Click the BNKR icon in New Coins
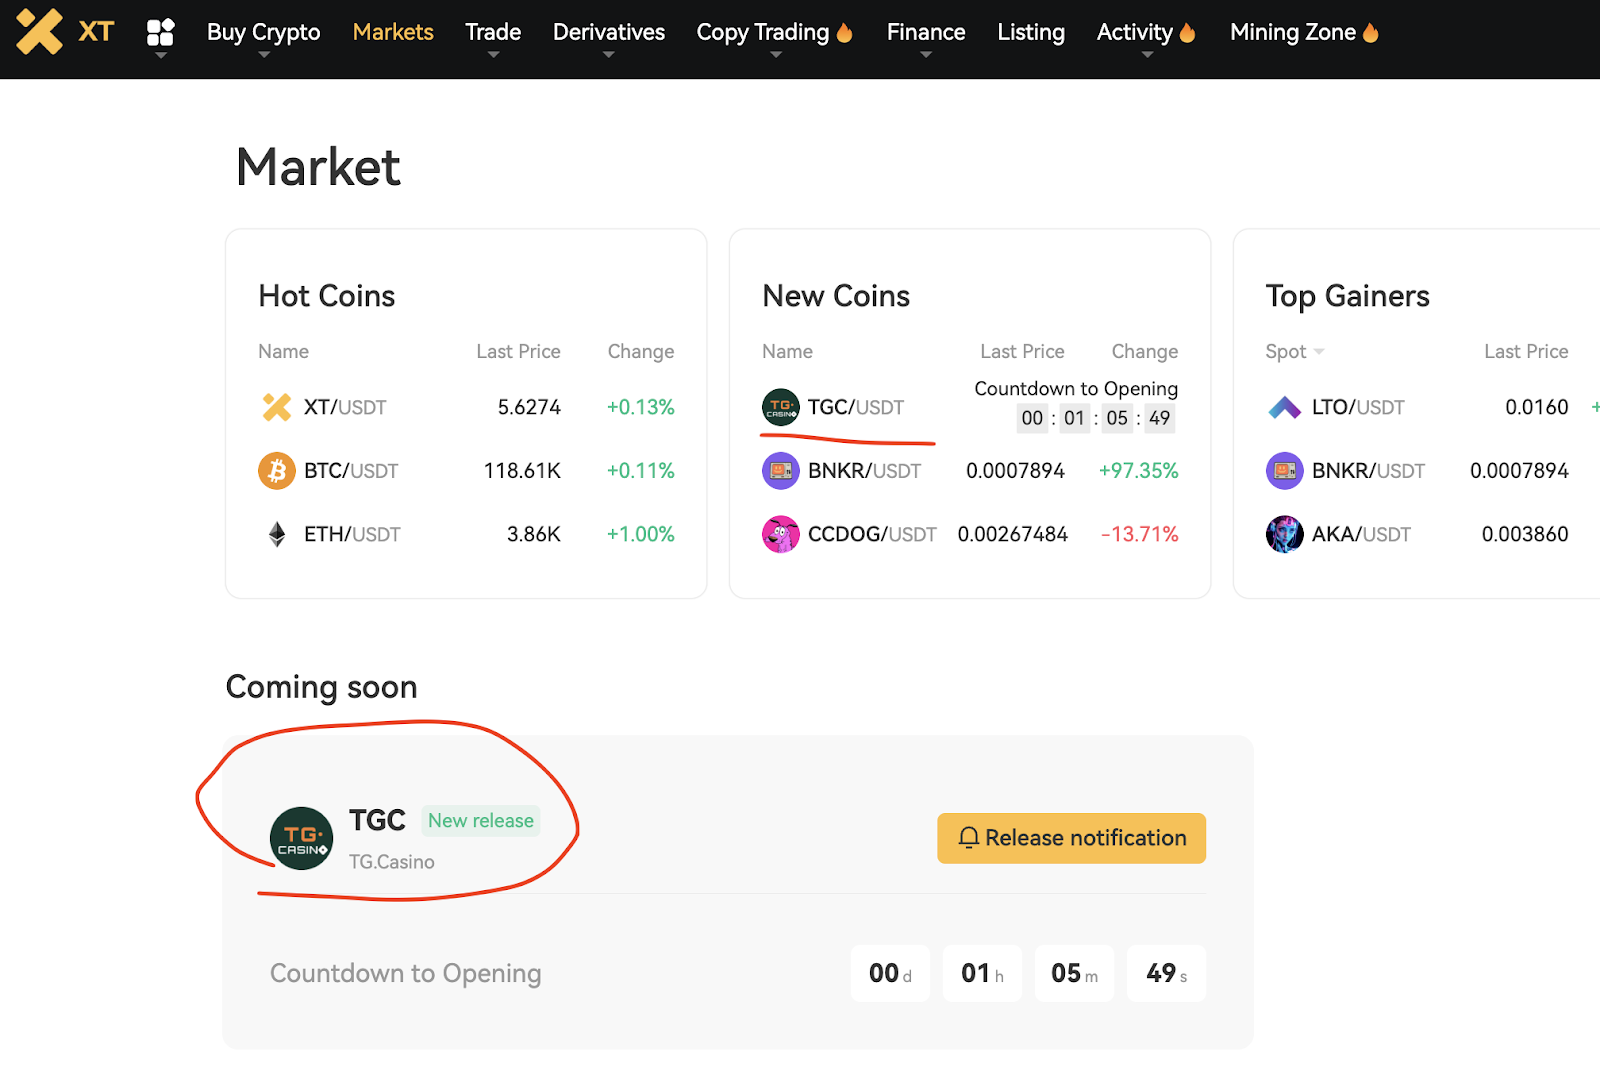 click(x=781, y=470)
